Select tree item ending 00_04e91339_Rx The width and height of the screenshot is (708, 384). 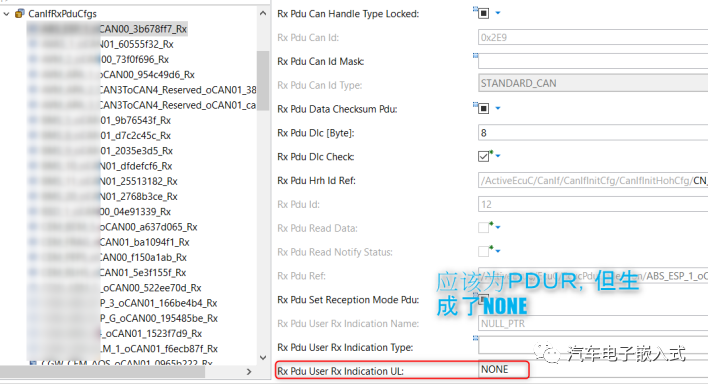pos(99,212)
